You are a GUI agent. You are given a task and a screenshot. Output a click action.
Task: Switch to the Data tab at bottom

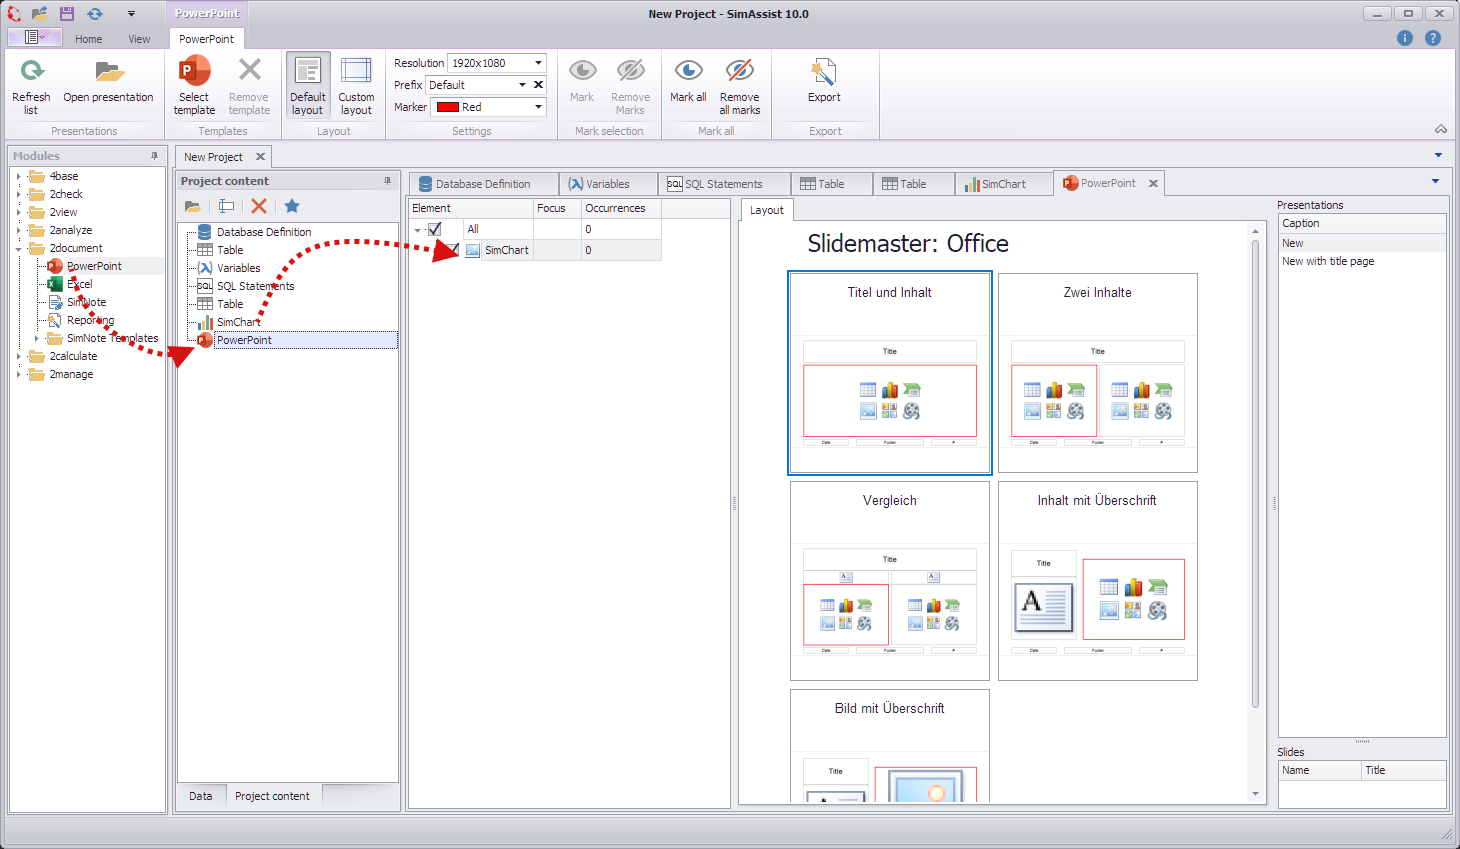click(x=201, y=795)
